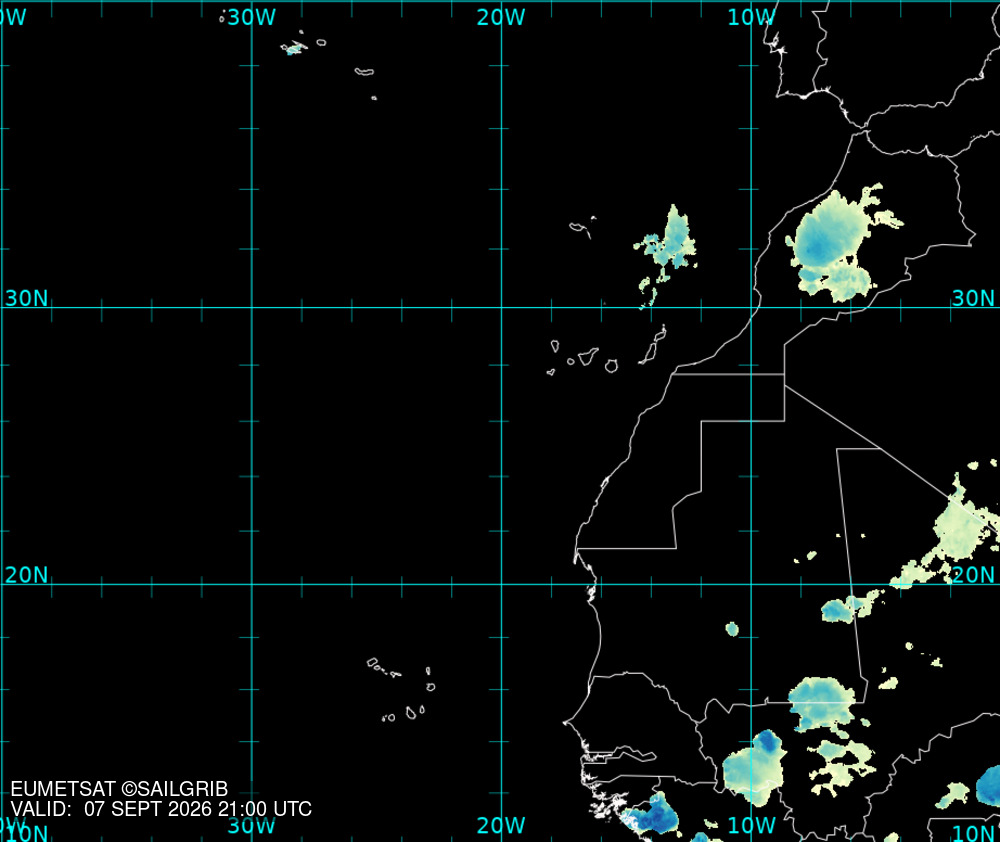Click the 30N and 20W grid intersection
Screen dimensions: 1000x842
pos(501,307)
